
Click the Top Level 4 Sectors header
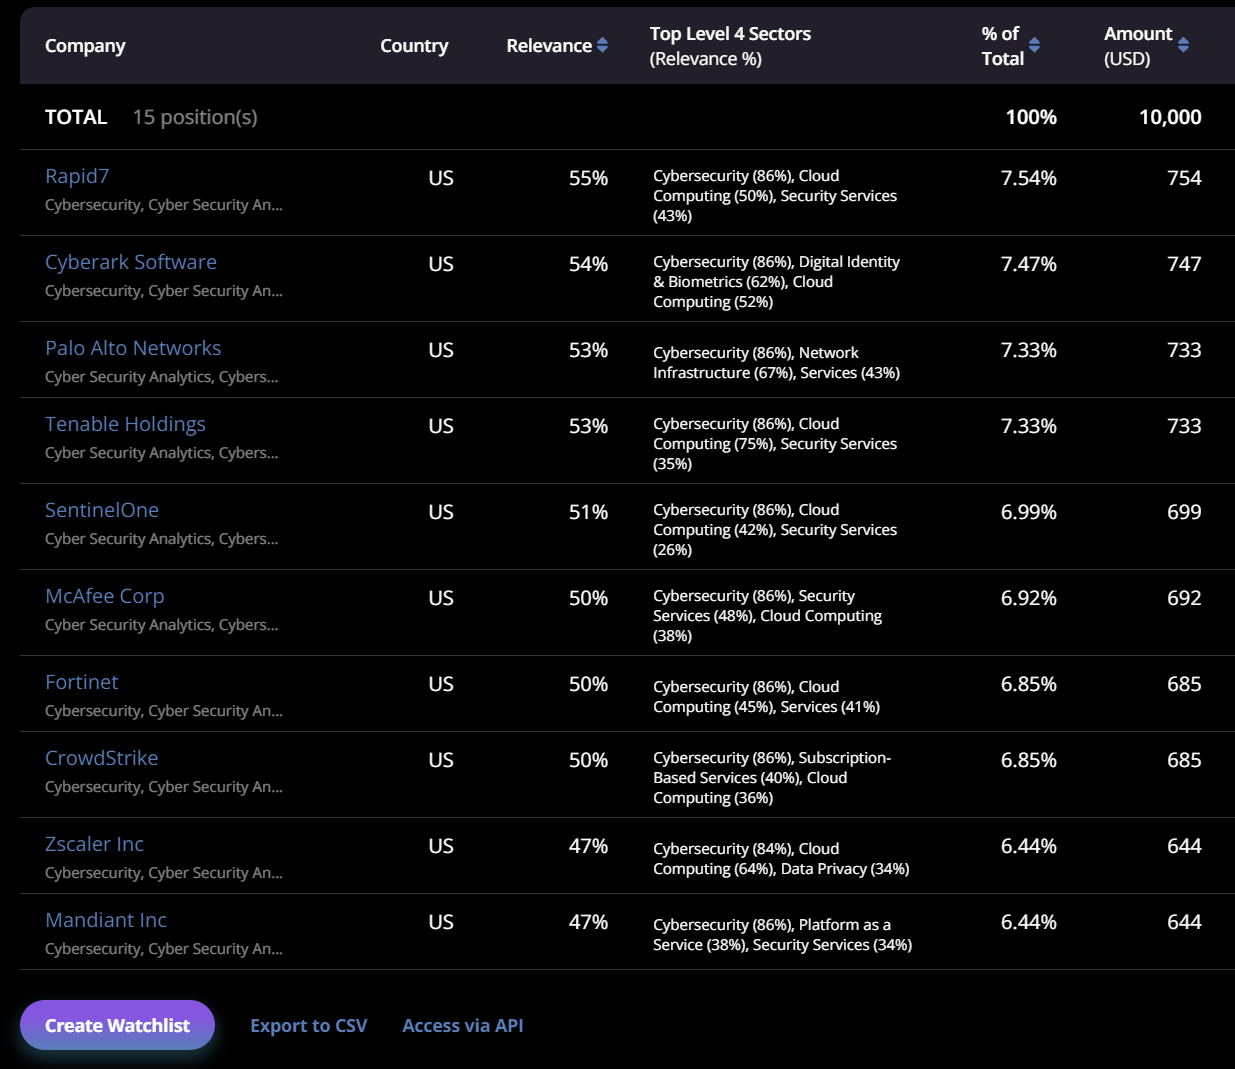click(730, 46)
